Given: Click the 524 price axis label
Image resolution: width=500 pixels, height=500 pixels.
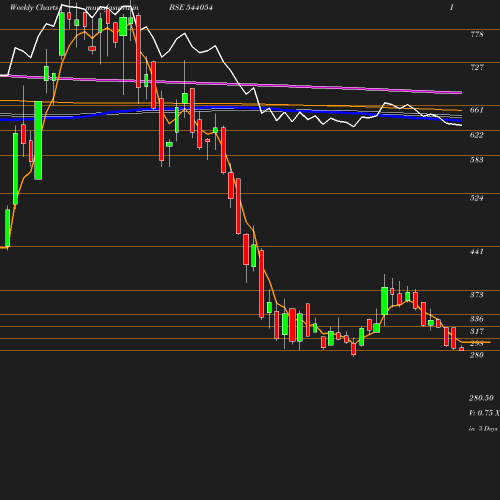Looking at the screenshot, I should tap(477, 198).
